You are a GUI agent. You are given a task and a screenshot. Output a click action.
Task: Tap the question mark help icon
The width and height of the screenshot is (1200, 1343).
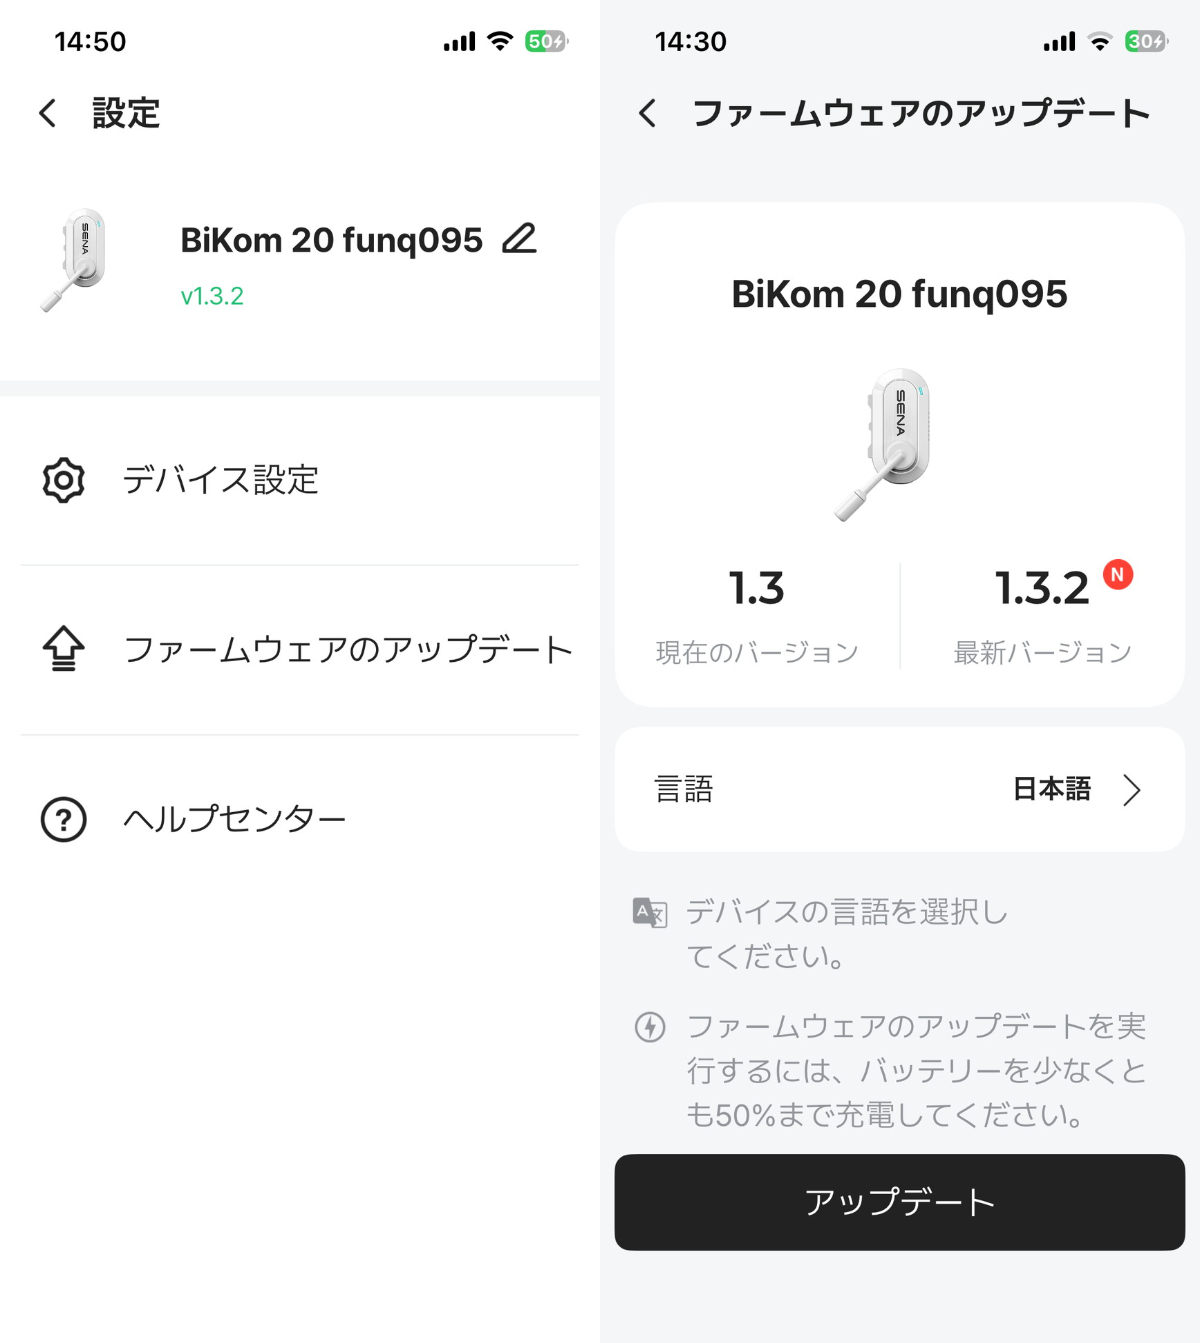click(64, 819)
